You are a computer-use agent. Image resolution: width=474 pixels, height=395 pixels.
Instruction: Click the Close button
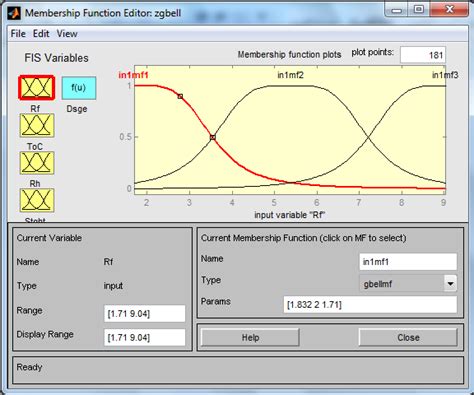tap(408, 337)
